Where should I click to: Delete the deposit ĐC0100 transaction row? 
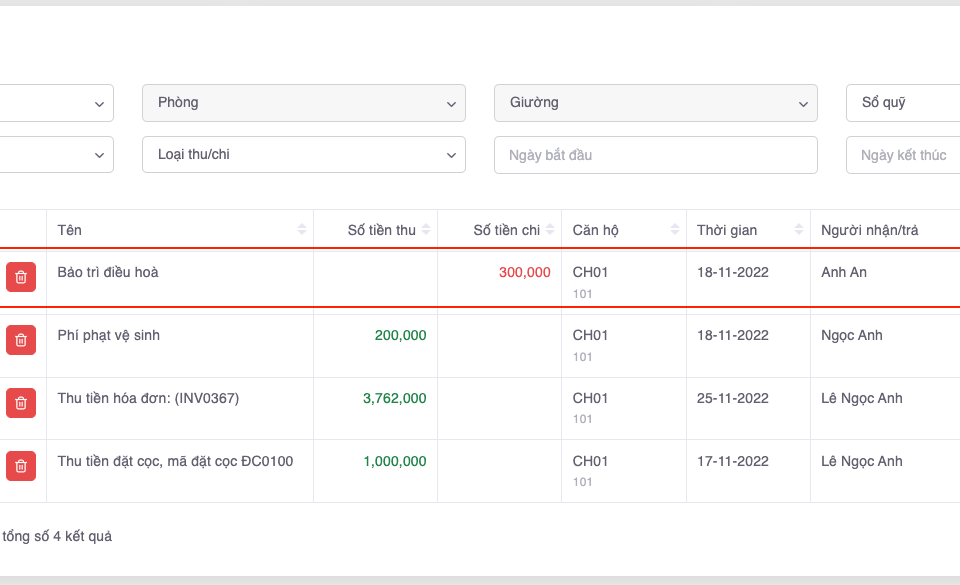pos(21,466)
